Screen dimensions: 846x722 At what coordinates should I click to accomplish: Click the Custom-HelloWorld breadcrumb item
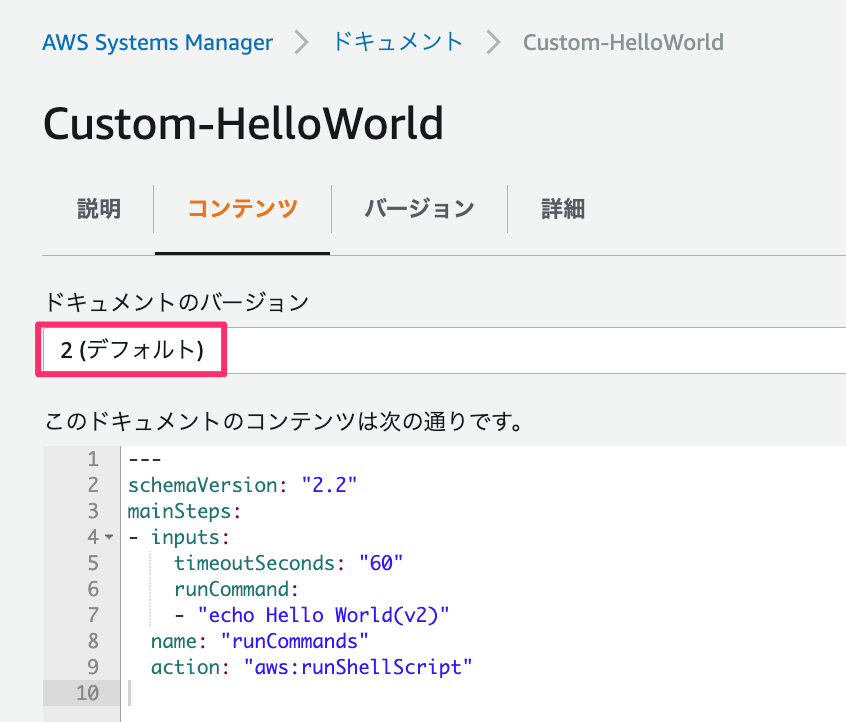click(x=623, y=43)
